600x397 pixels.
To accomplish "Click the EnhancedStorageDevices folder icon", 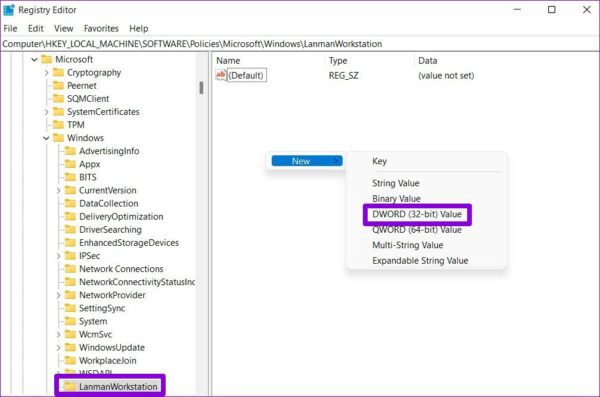I will (x=70, y=242).
